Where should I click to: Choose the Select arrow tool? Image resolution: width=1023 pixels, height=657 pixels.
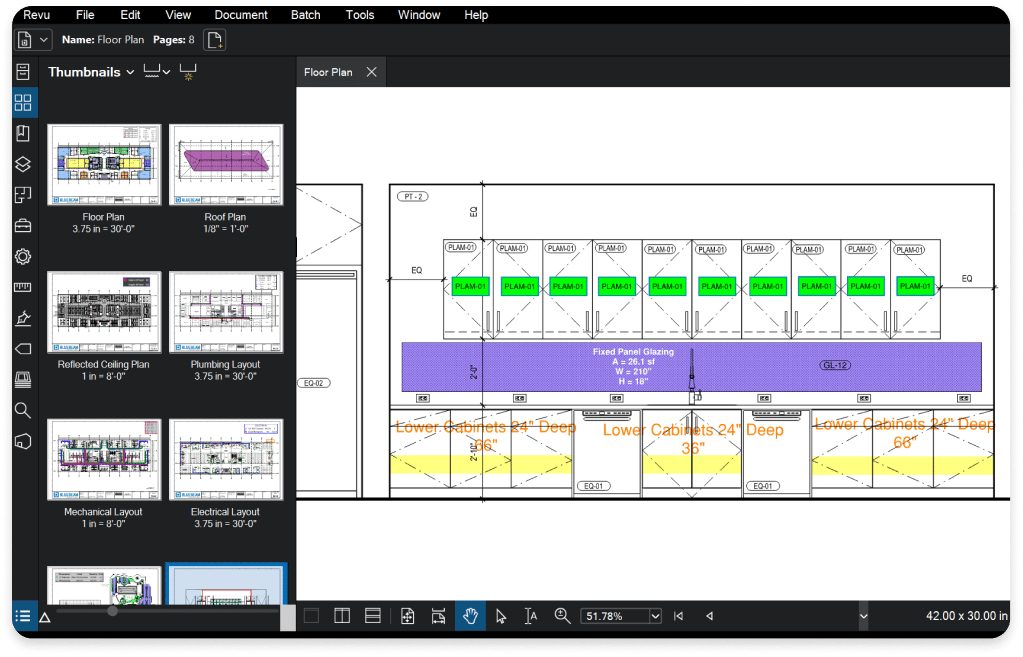coord(501,616)
